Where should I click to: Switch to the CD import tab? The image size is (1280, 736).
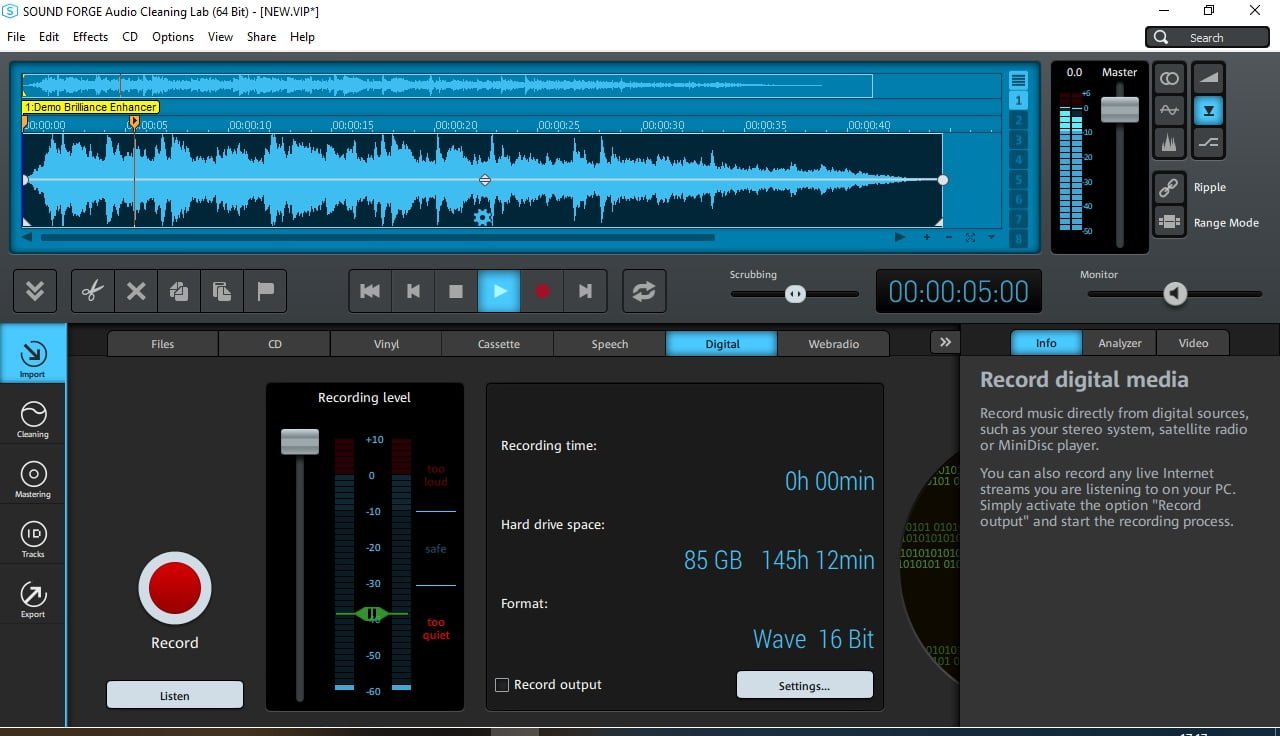(275, 343)
